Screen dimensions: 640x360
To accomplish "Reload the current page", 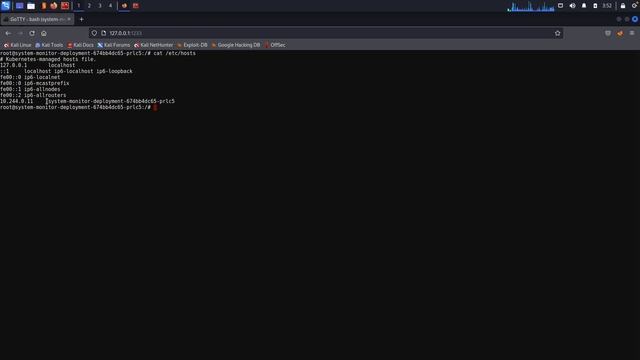I will (x=32, y=33).
